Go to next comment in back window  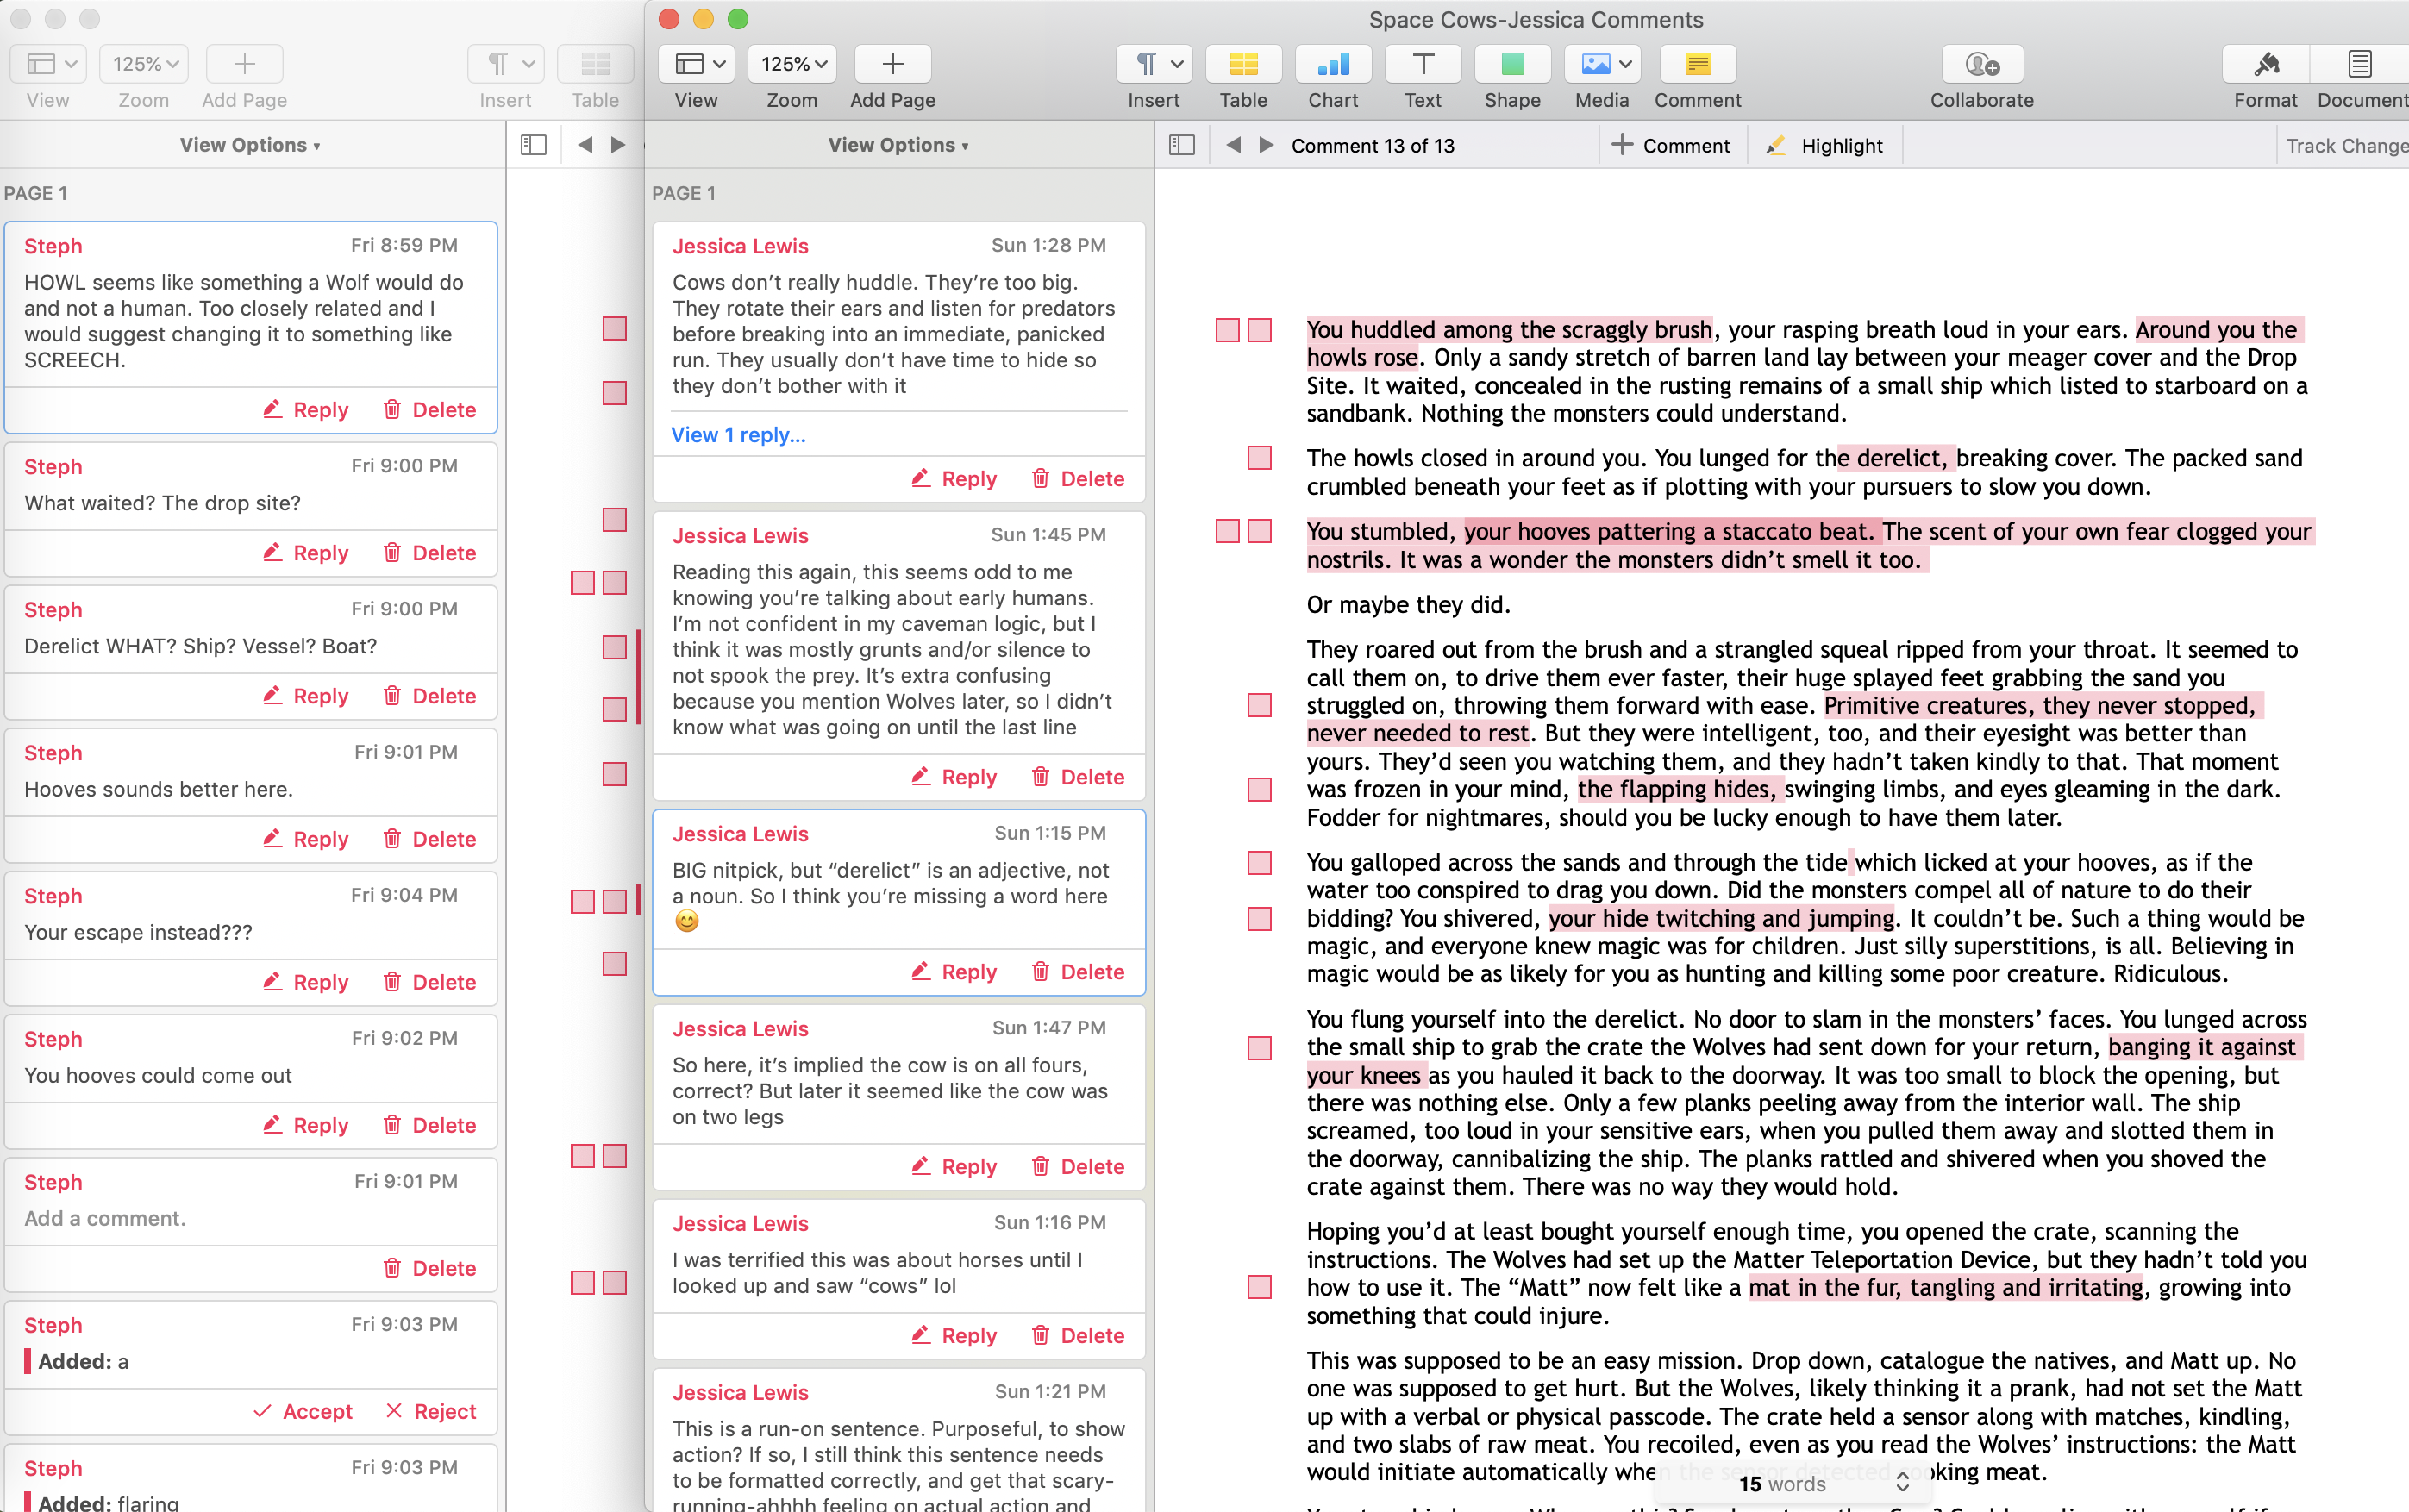(x=618, y=145)
